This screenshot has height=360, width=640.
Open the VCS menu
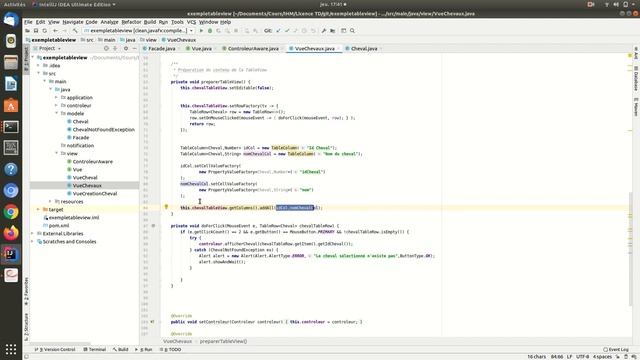tap(191, 22)
